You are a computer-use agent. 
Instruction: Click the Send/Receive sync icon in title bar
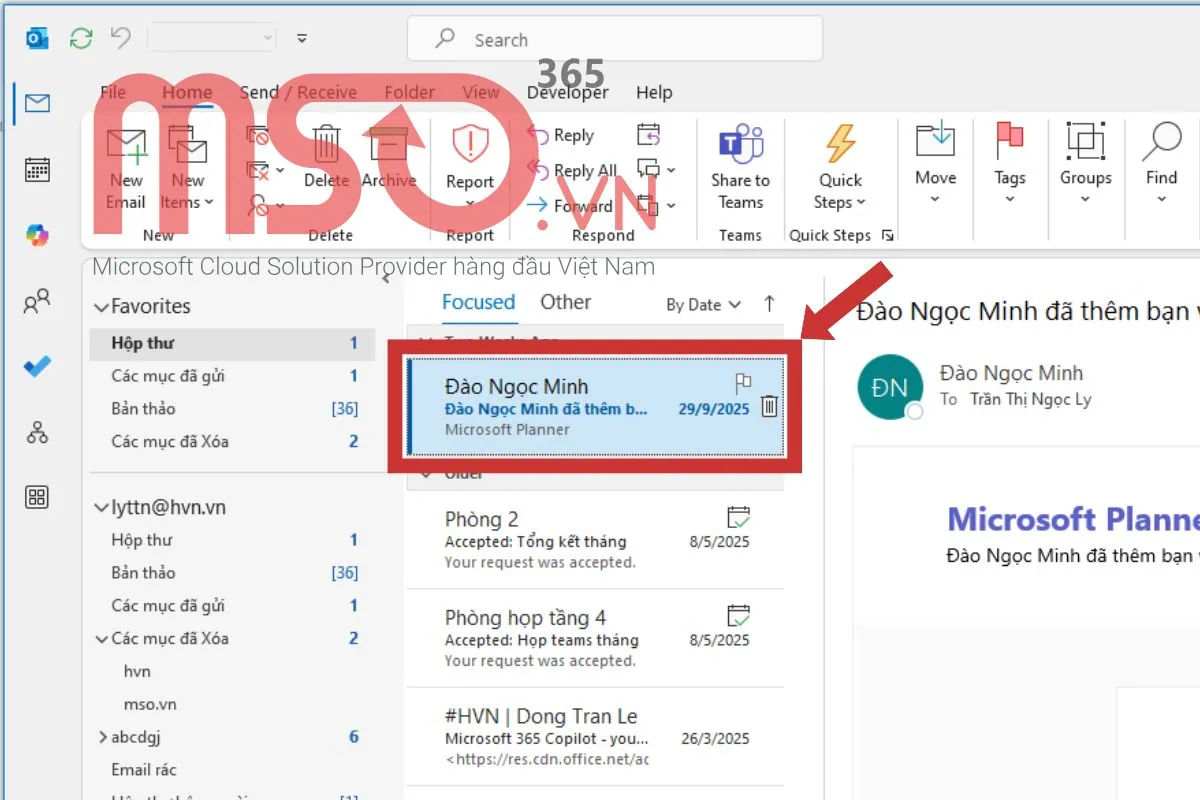pos(80,39)
